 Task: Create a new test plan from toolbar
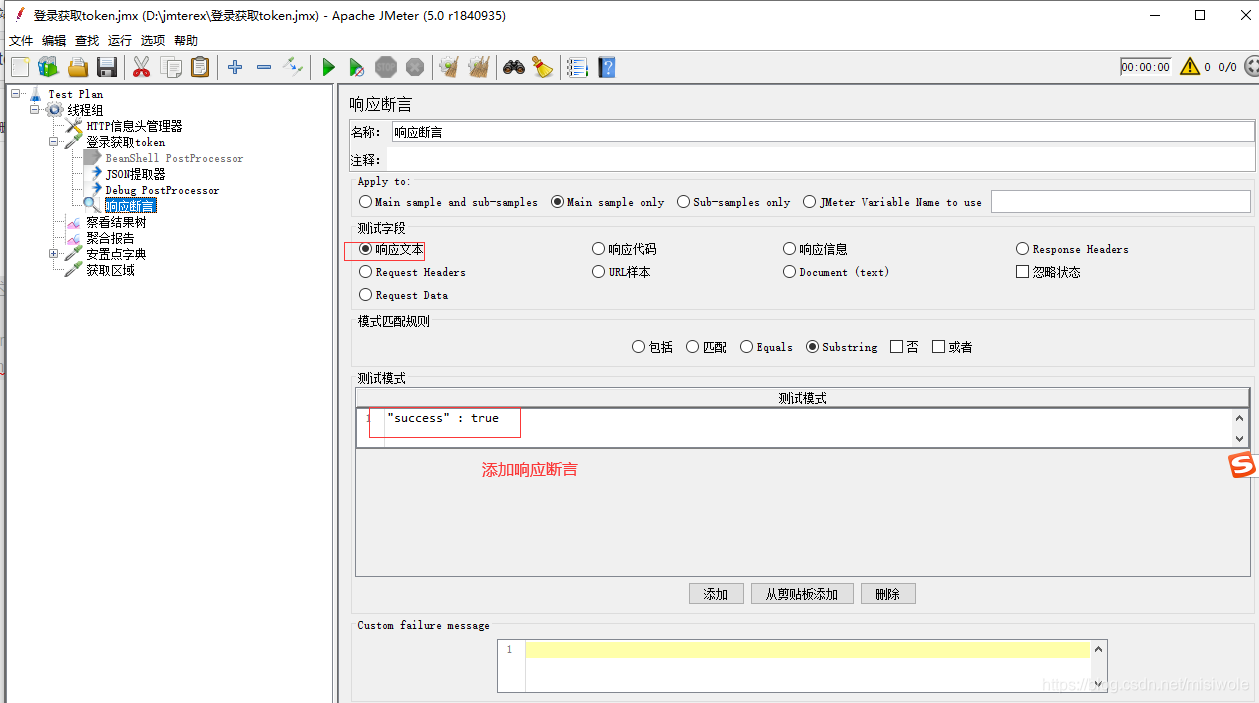click(x=19, y=67)
